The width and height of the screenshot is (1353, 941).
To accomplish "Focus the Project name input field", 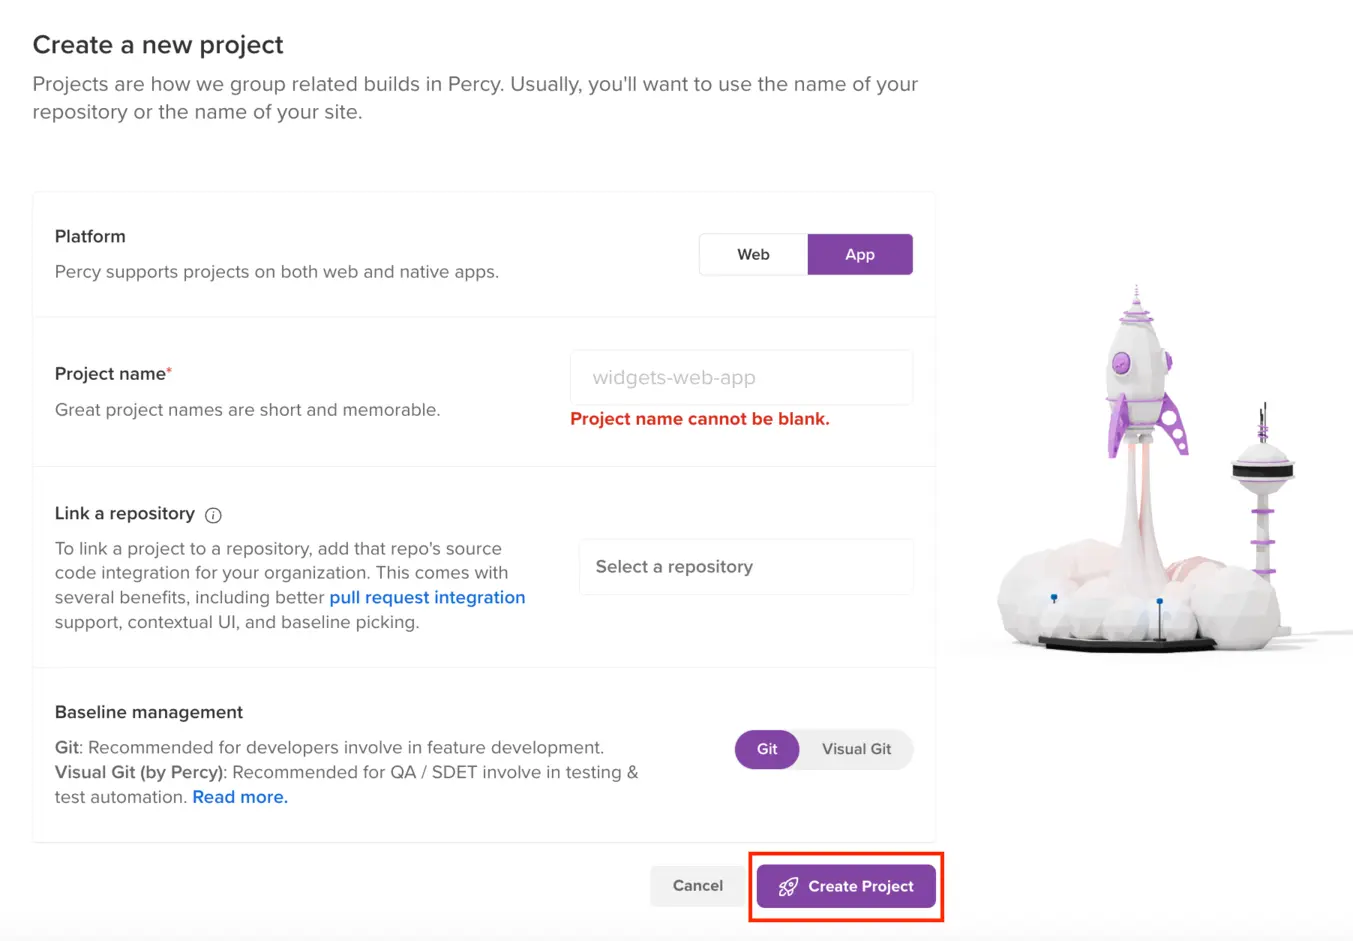I will pos(741,378).
